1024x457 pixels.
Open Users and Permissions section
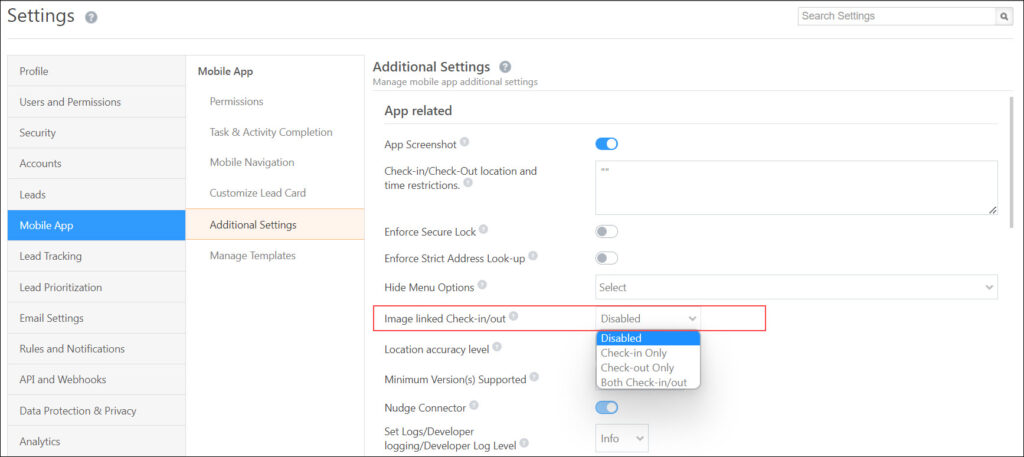(97, 102)
